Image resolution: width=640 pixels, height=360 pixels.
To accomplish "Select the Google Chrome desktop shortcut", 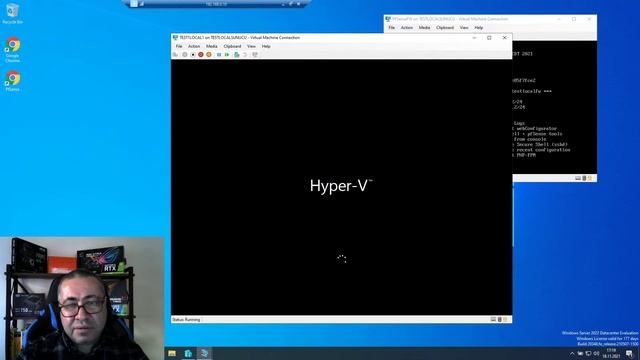I will point(12,50).
